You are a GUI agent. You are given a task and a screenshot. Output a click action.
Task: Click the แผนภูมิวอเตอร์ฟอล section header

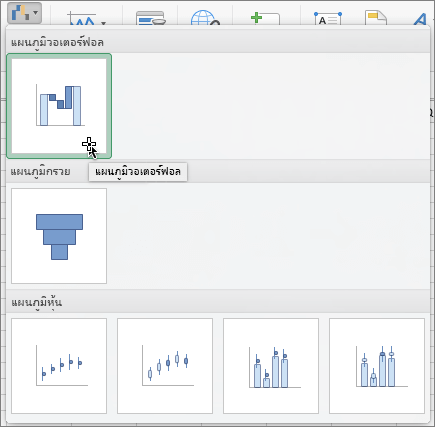point(57,43)
